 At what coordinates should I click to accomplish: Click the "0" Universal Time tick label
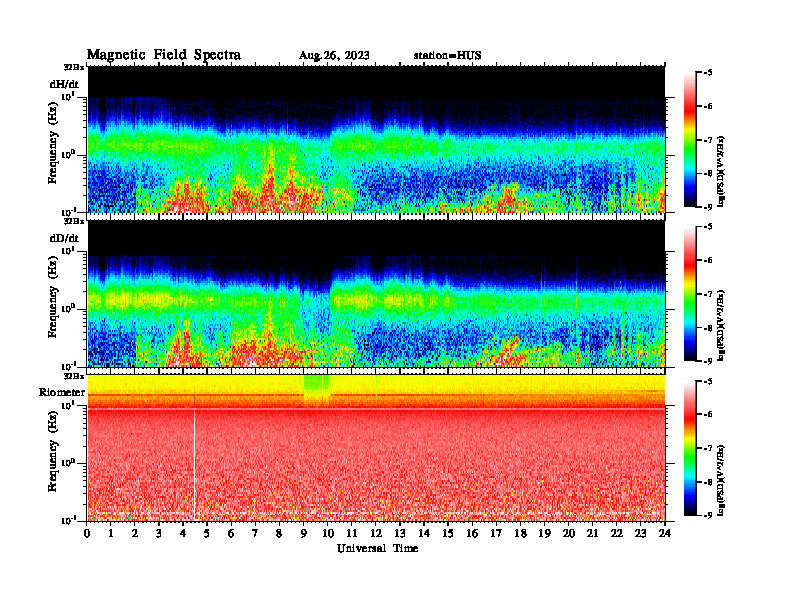coord(87,534)
